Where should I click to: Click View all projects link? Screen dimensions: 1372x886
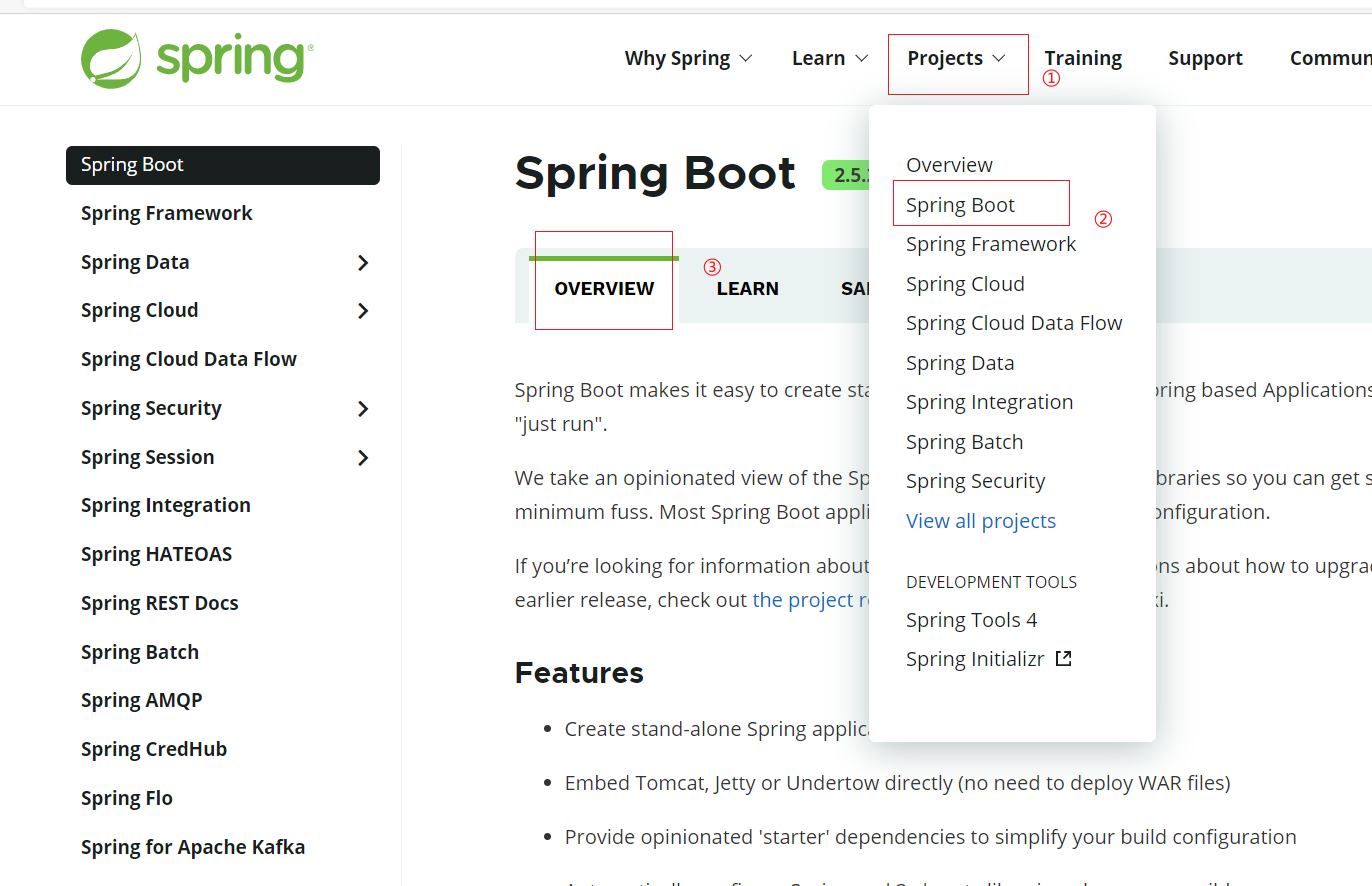click(x=981, y=521)
